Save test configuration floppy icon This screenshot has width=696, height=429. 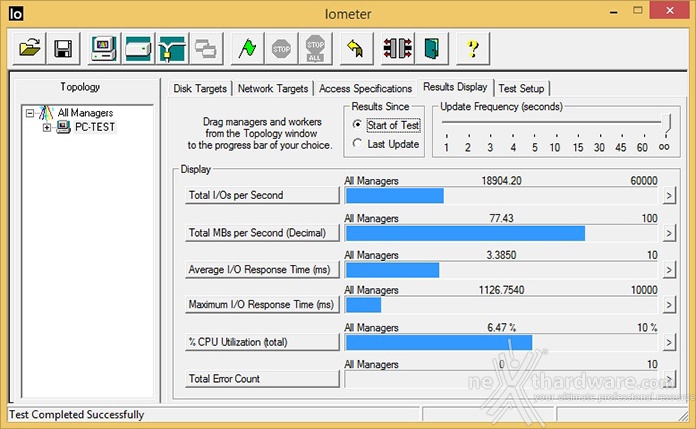63,48
